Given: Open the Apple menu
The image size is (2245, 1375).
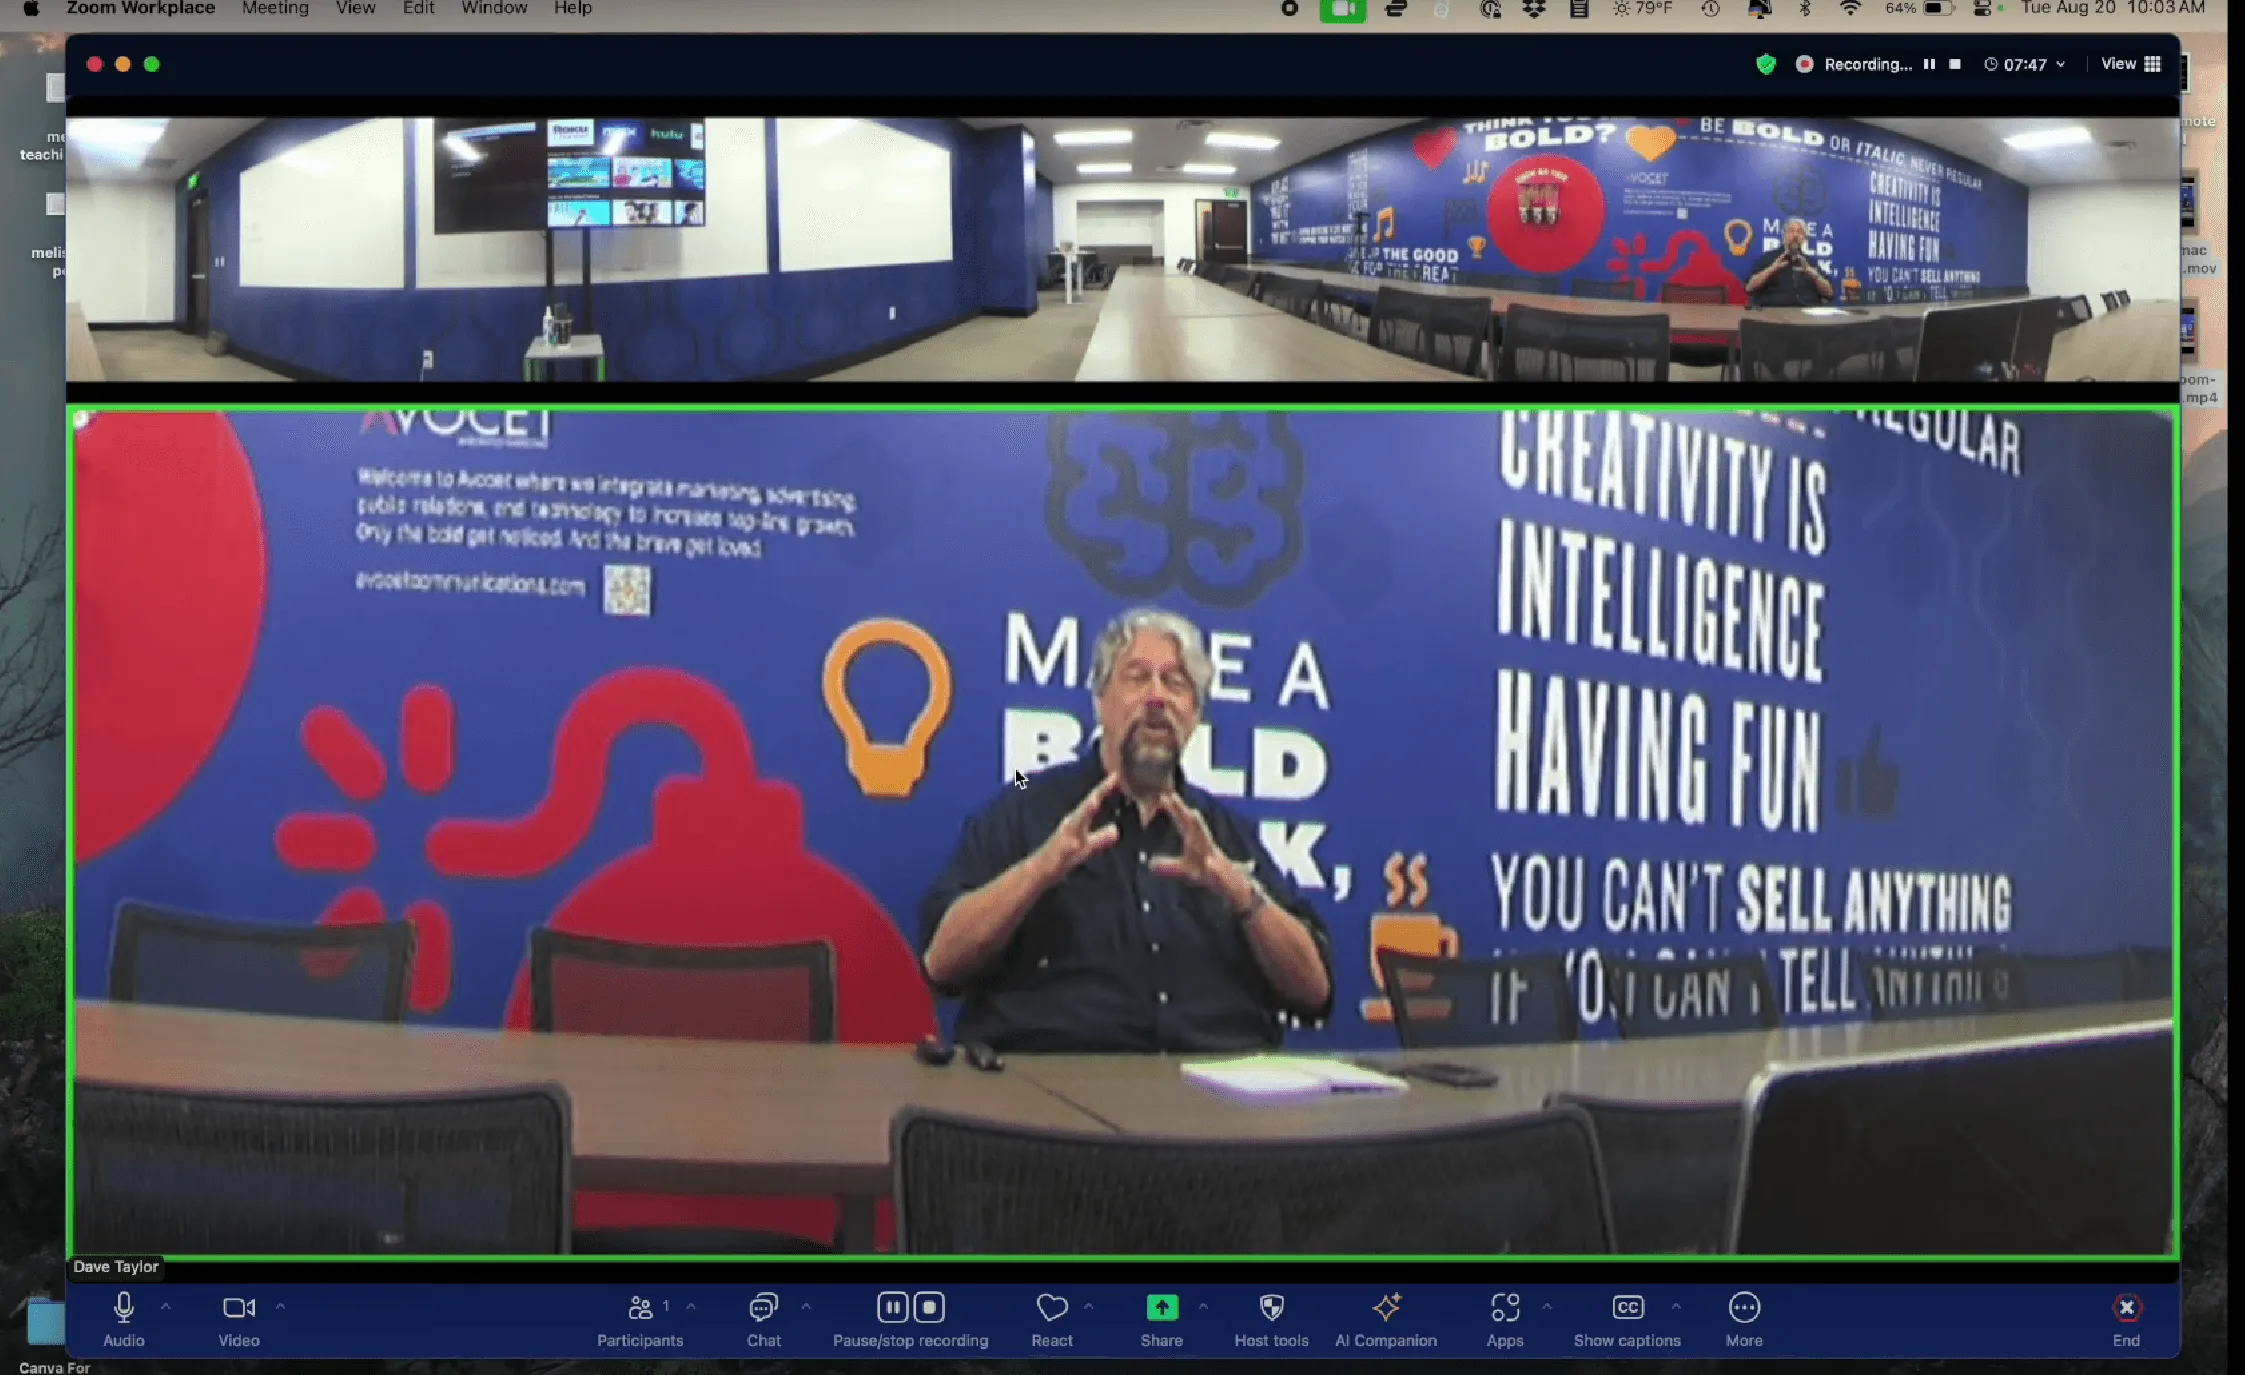Looking at the screenshot, I should pyautogui.click(x=31, y=8).
